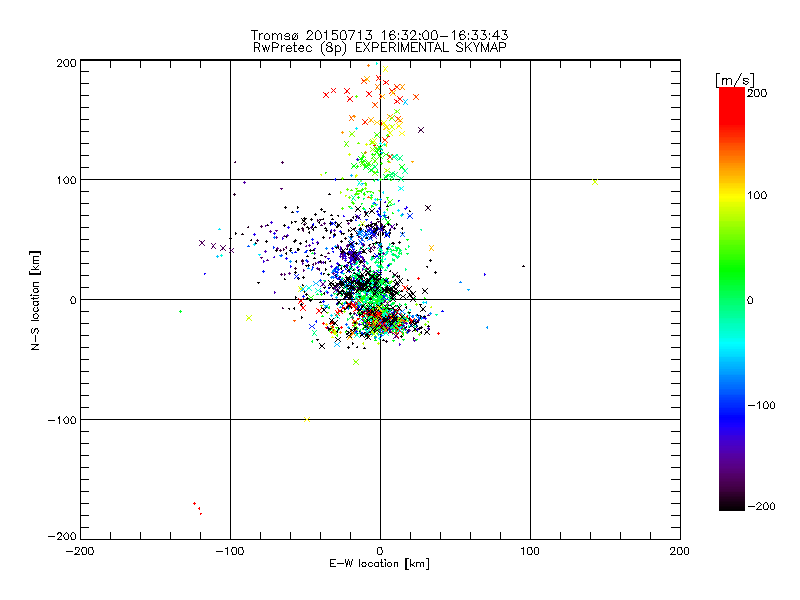Click the X-axis tick label '−200'
The height and width of the screenshot is (600, 800).
point(80,552)
